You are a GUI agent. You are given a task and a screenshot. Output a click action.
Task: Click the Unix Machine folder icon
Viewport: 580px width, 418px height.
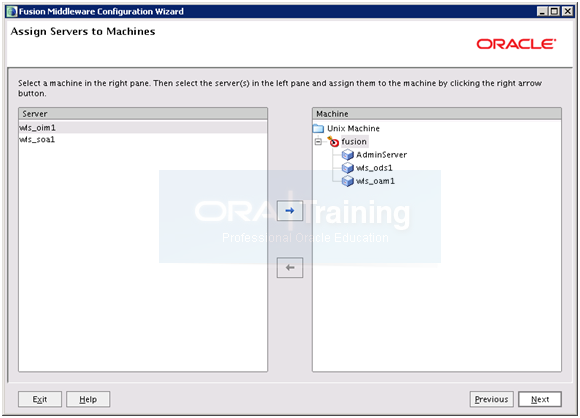318,129
